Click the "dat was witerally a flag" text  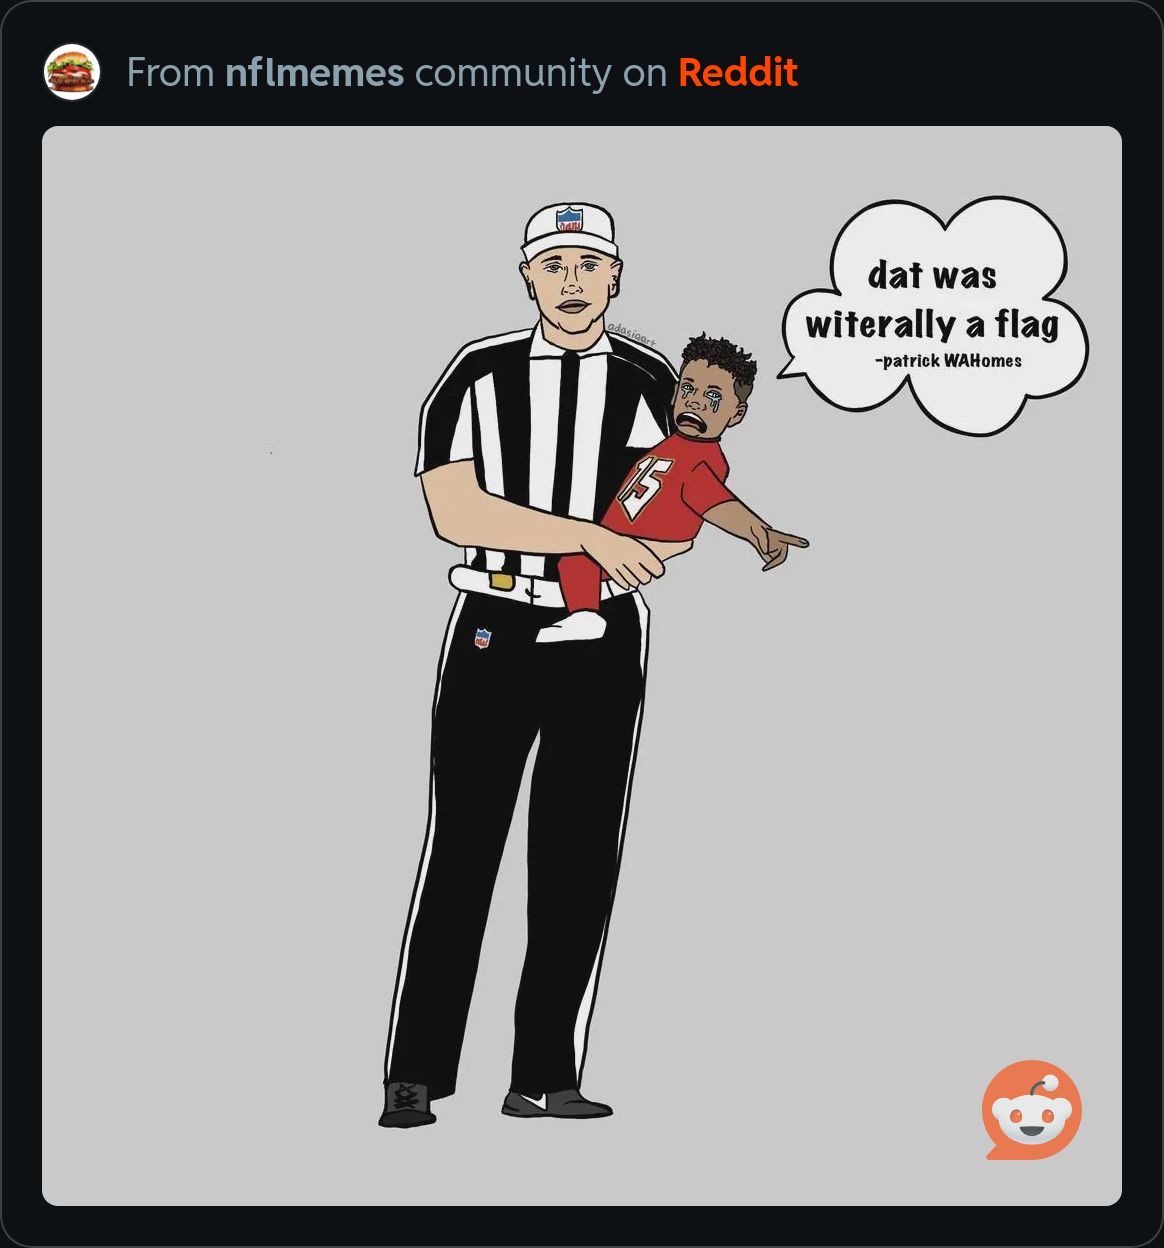(x=932, y=300)
